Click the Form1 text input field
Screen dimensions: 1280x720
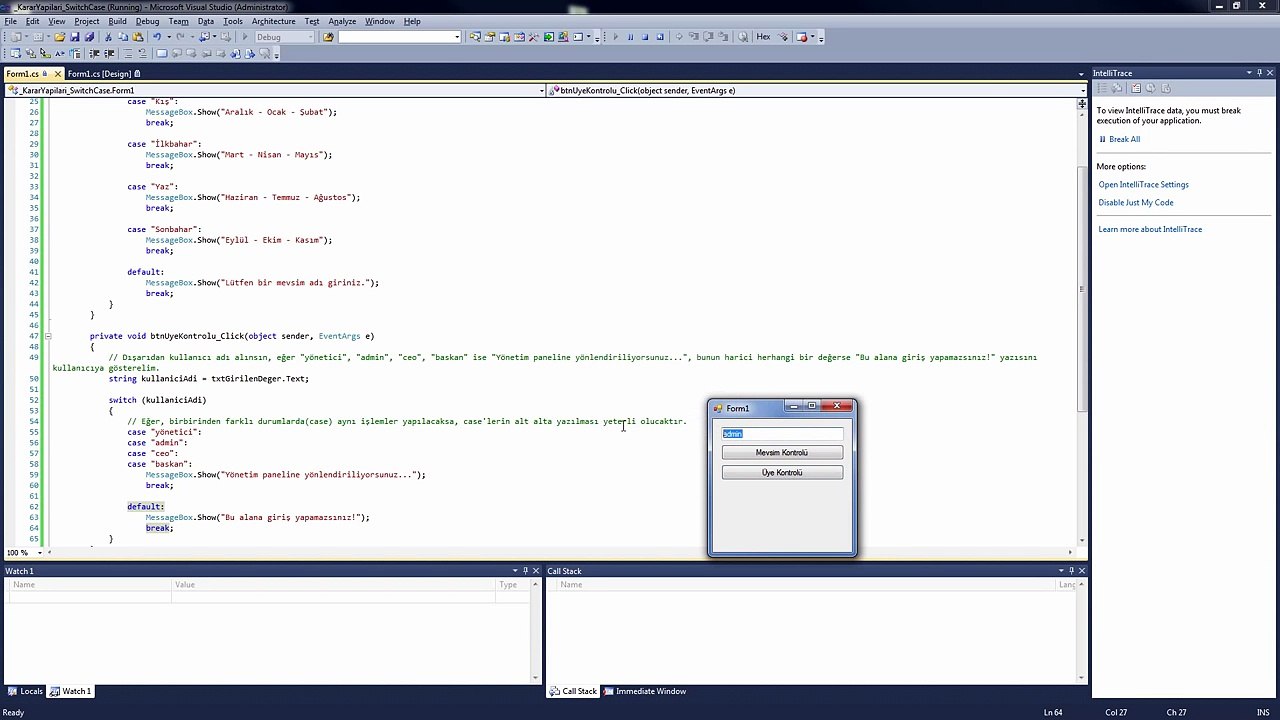pyautogui.click(x=782, y=433)
